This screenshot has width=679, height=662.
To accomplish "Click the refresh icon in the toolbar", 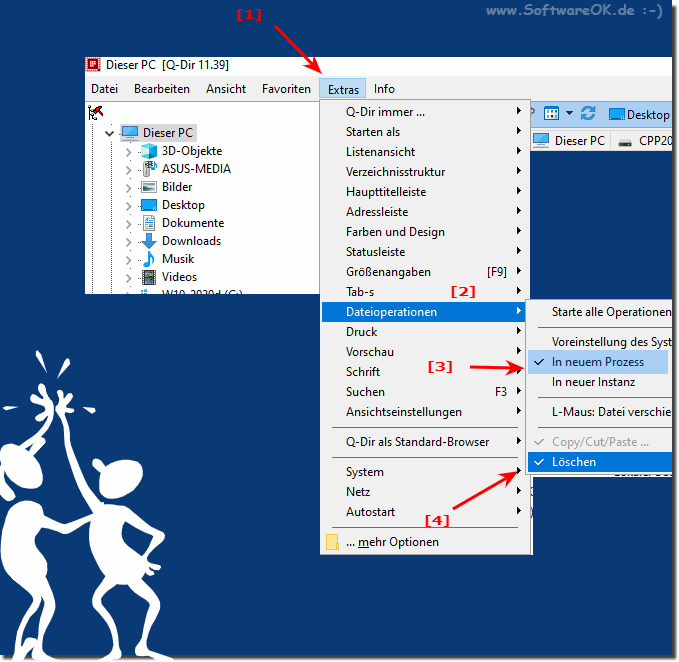I will (588, 114).
